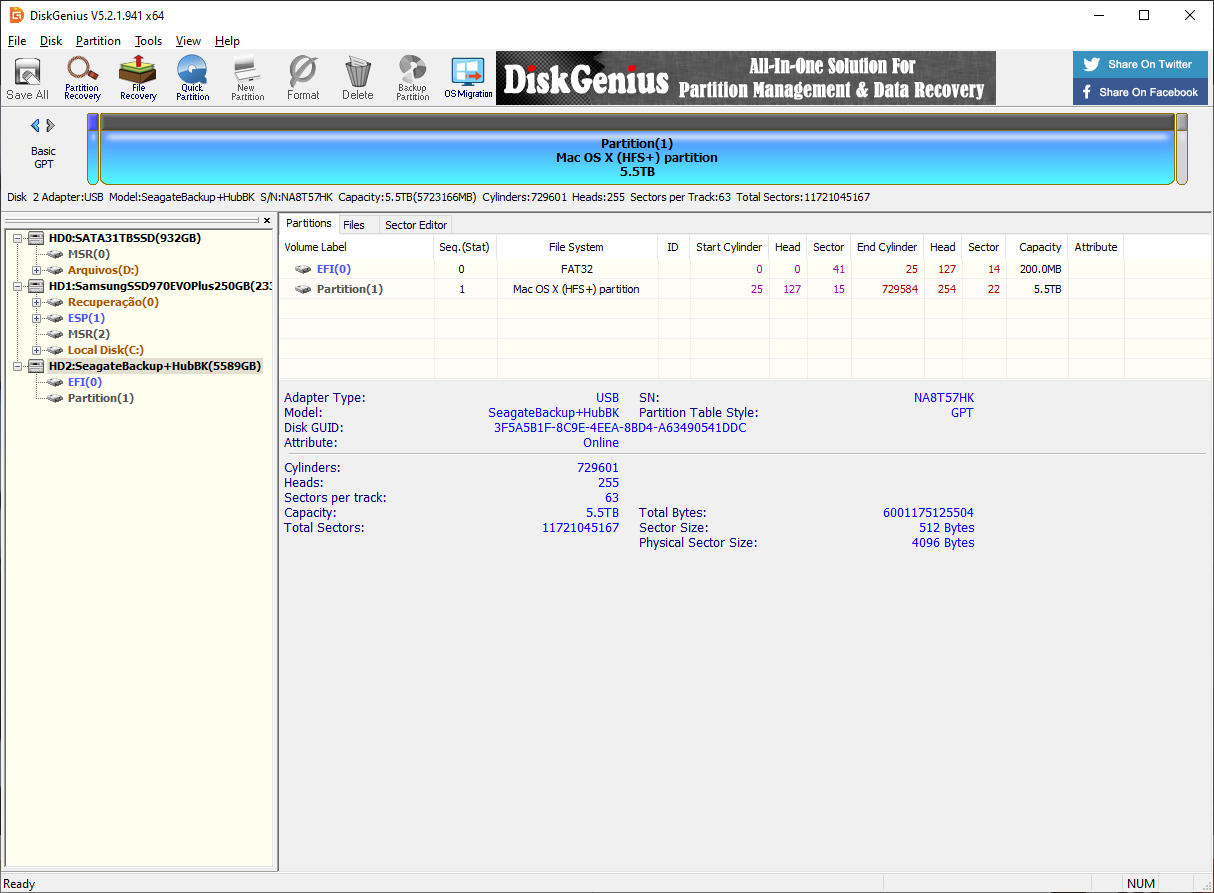Select HD2:SeagateBackup+HubBK(5589GB) in tree

click(x=155, y=366)
